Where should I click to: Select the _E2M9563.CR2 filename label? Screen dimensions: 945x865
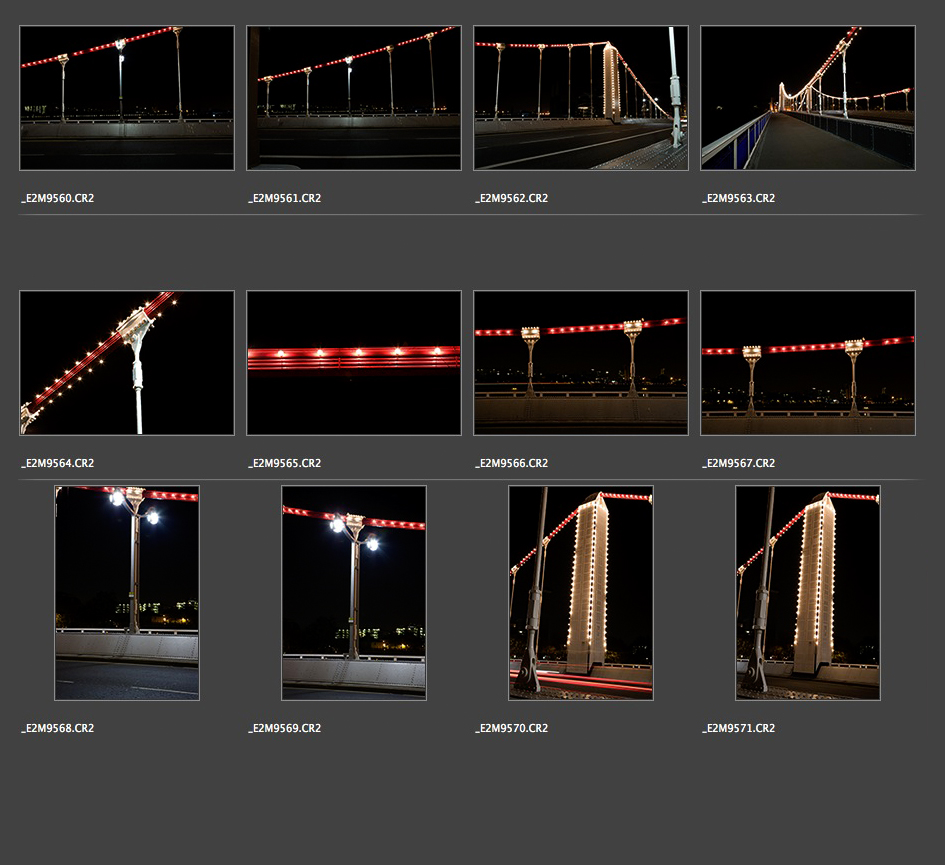pos(739,199)
